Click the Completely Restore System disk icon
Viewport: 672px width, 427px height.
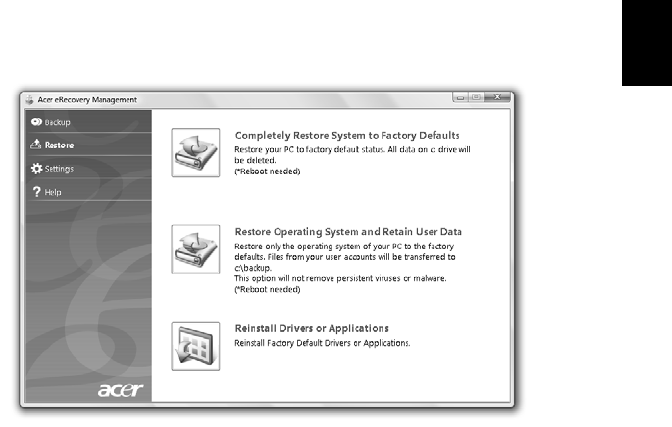pos(196,153)
